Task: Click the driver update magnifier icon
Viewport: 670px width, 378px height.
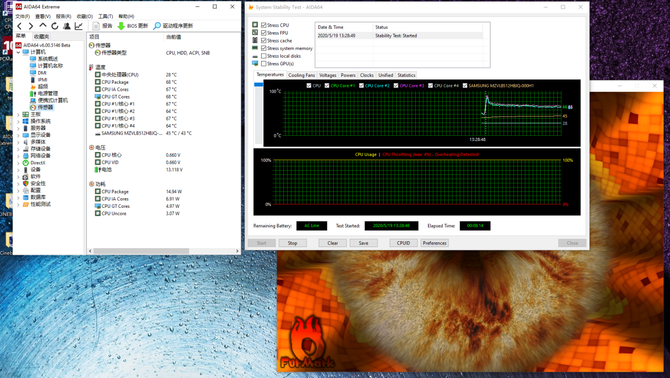Action: [157, 26]
